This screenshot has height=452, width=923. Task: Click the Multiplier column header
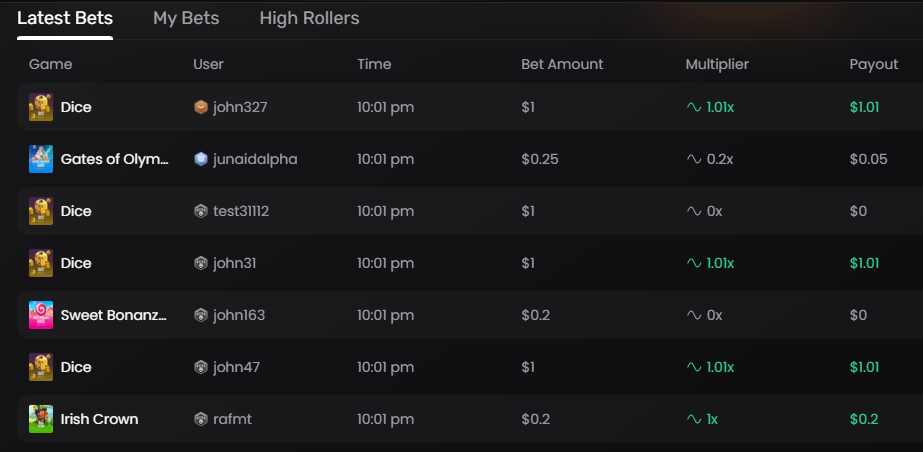717,64
